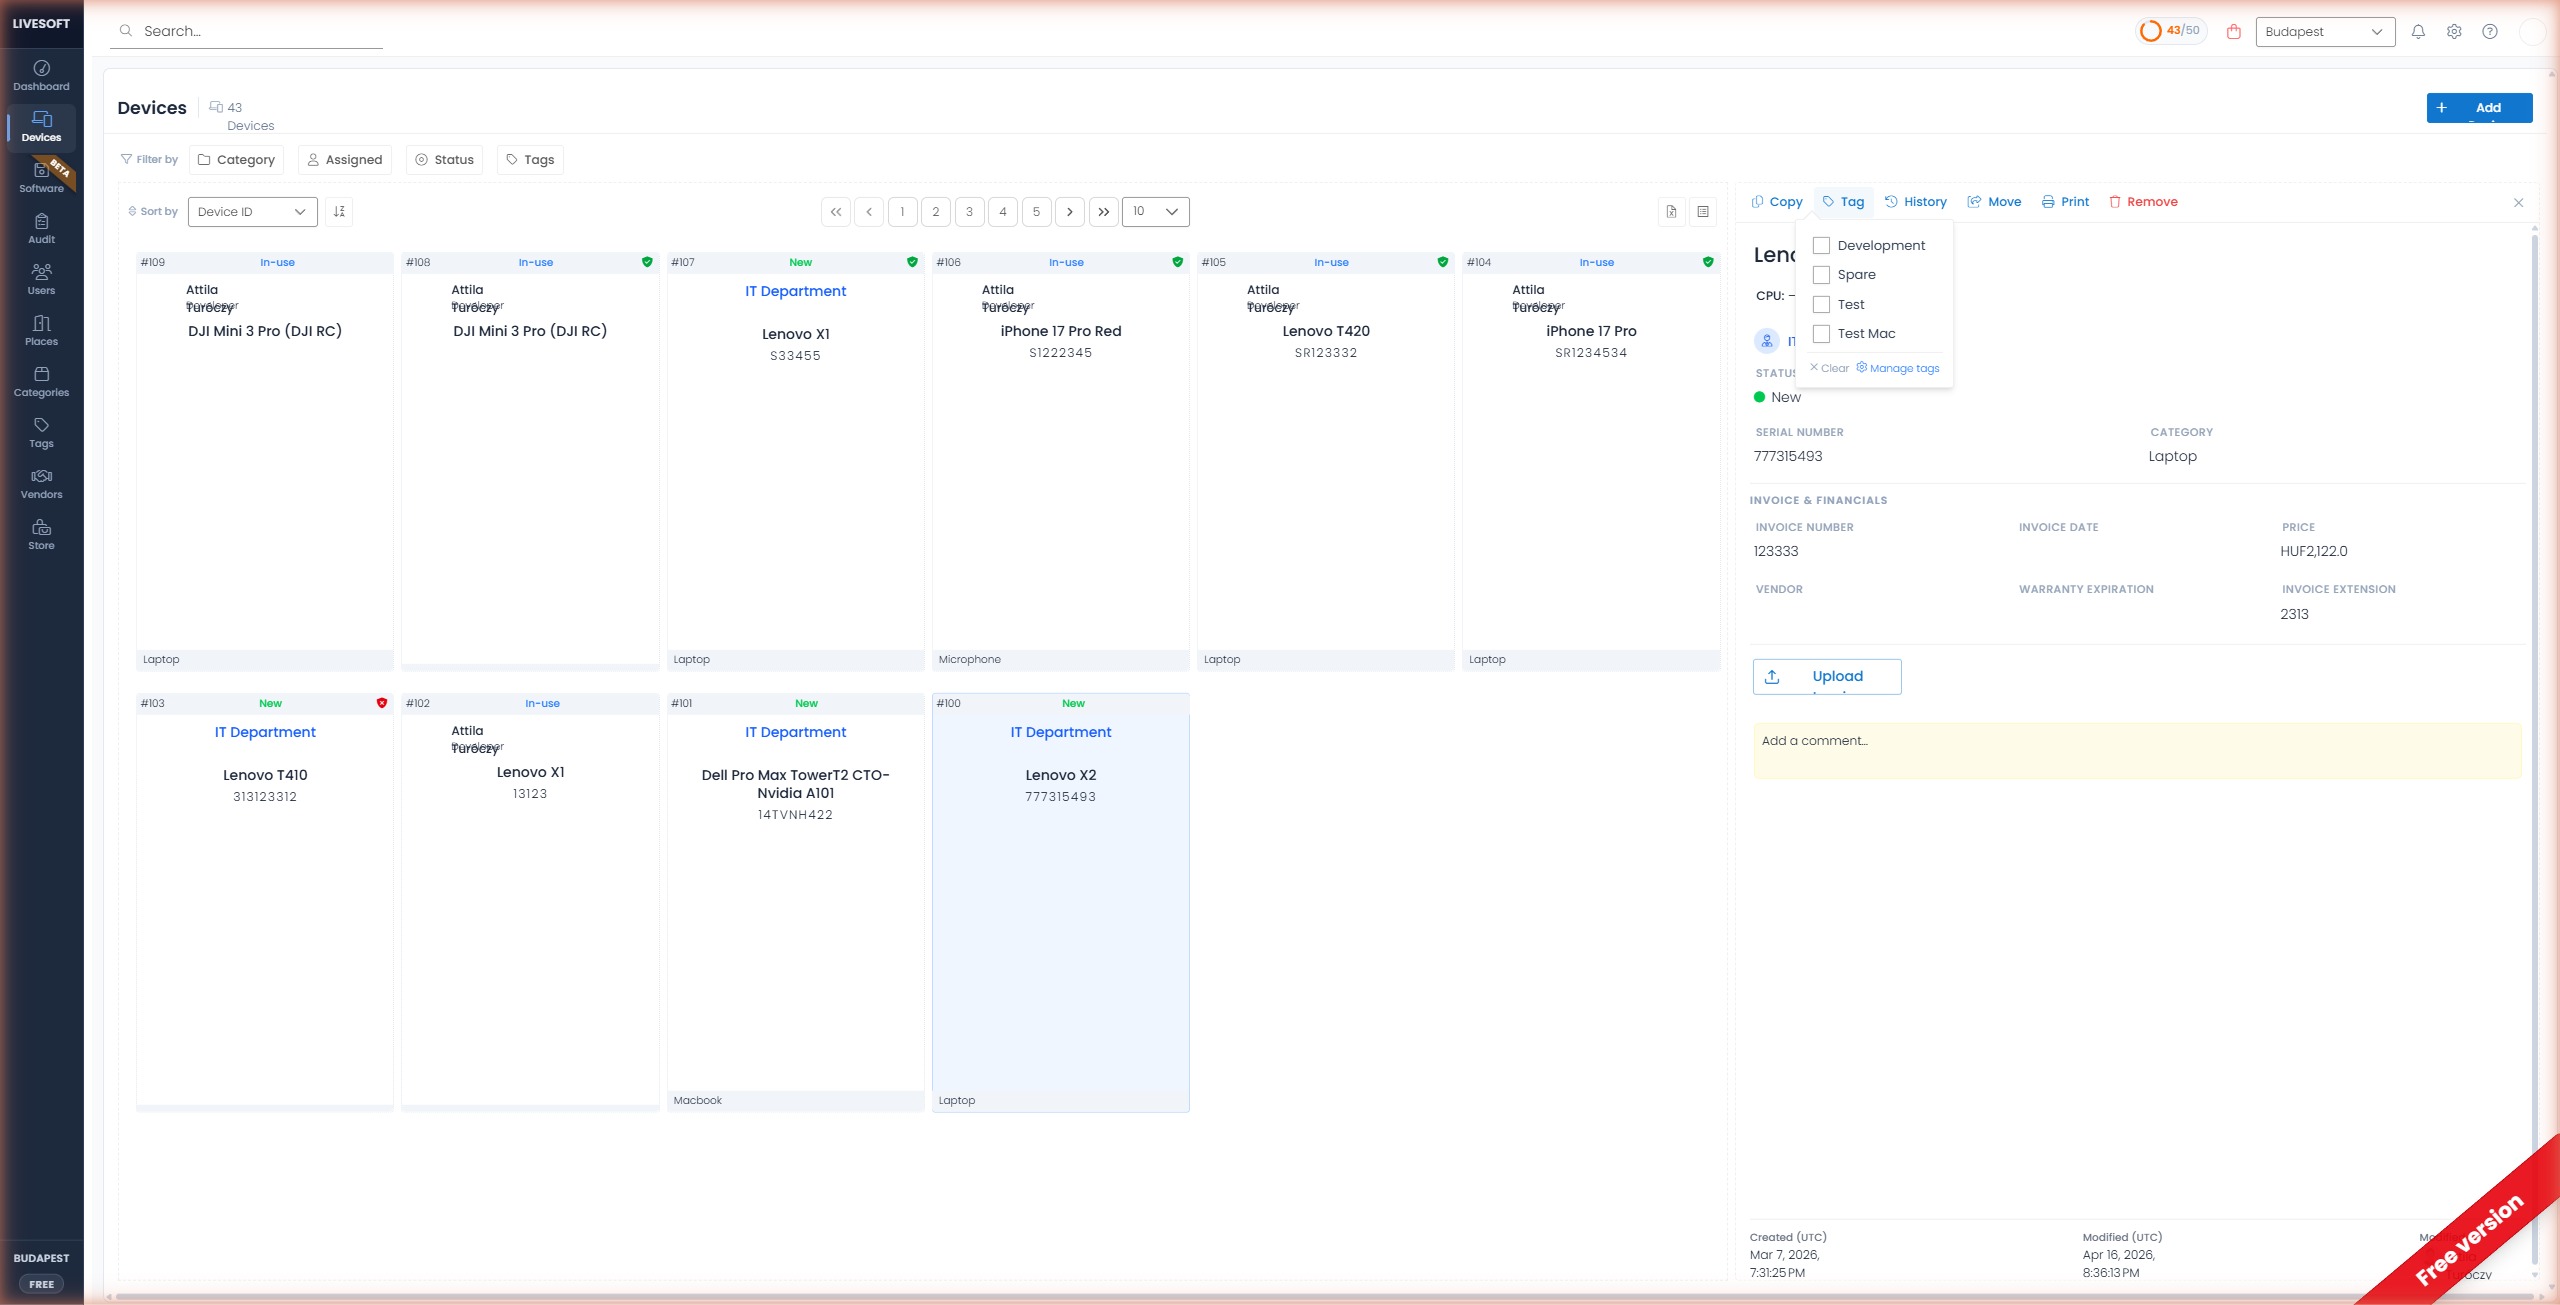Clear the selected tags
The image size is (2560, 1305).
[x=1829, y=368]
